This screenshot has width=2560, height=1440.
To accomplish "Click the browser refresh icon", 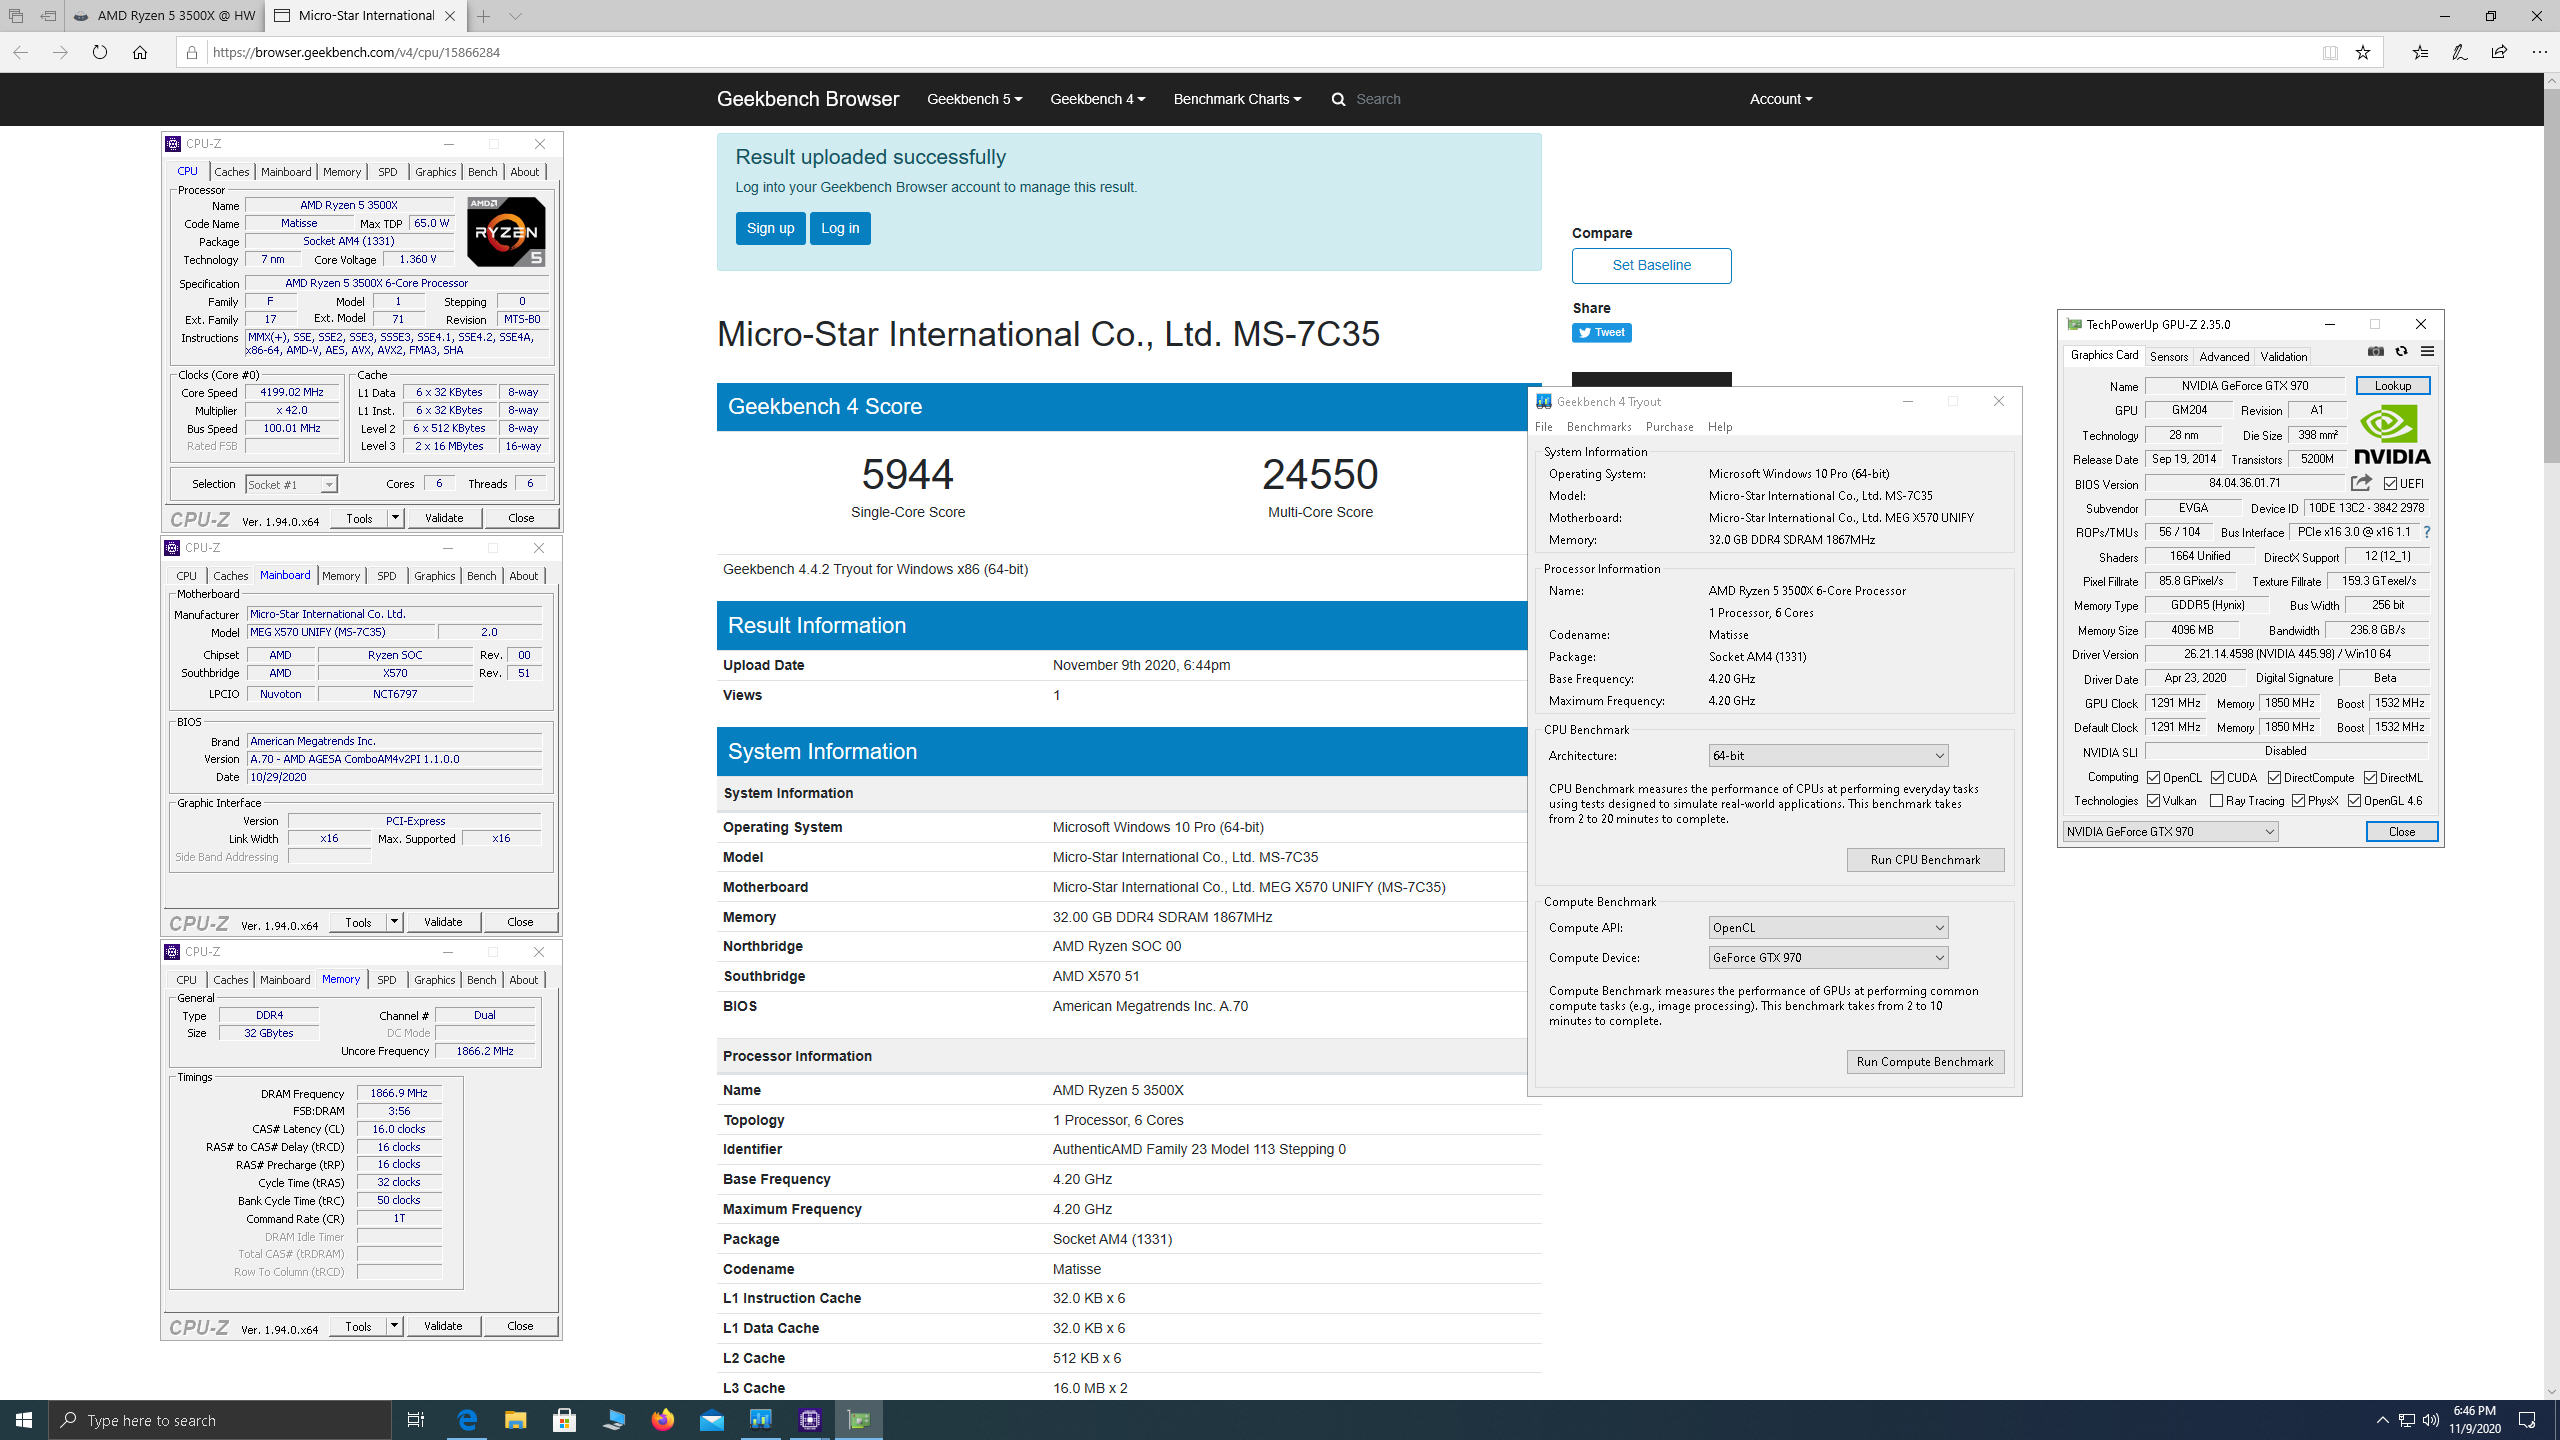I will coord(99,52).
